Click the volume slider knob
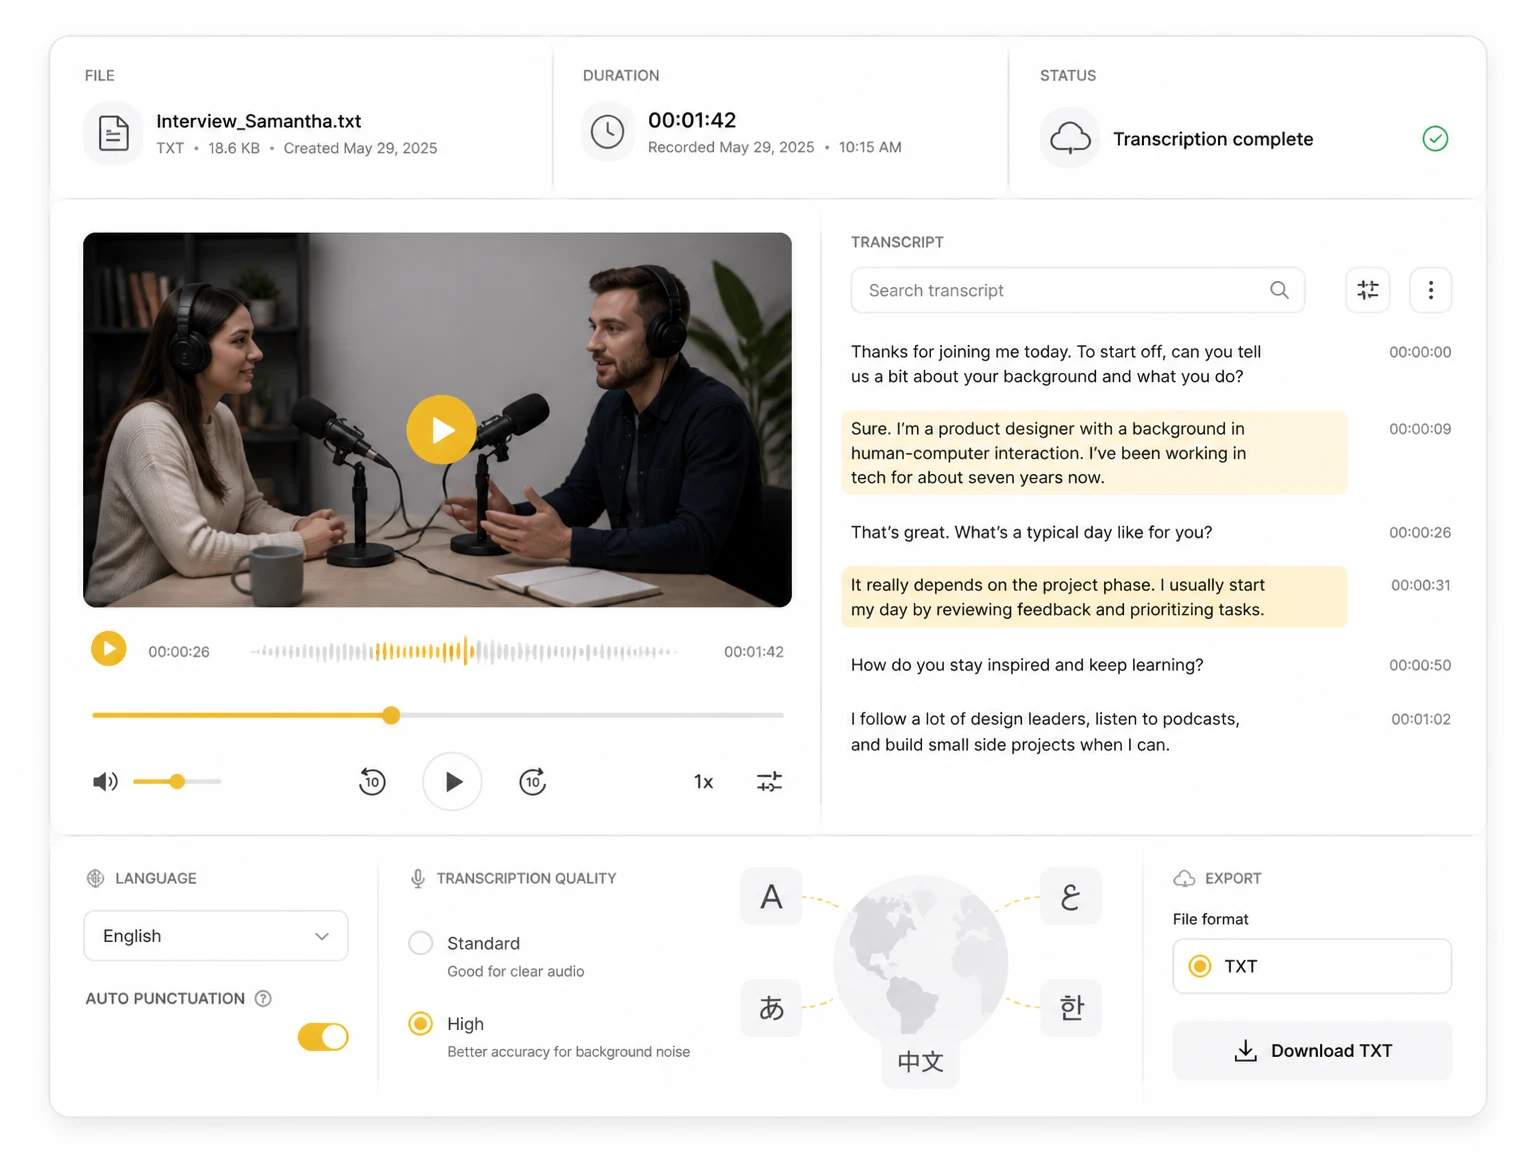1536x1152 pixels. (x=177, y=781)
